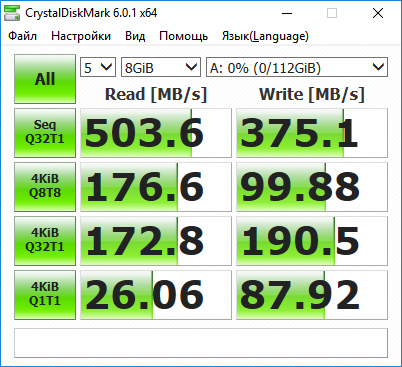The width and height of the screenshot is (402, 367).
Task: Open the Настройки menu
Action: pos(81,36)
